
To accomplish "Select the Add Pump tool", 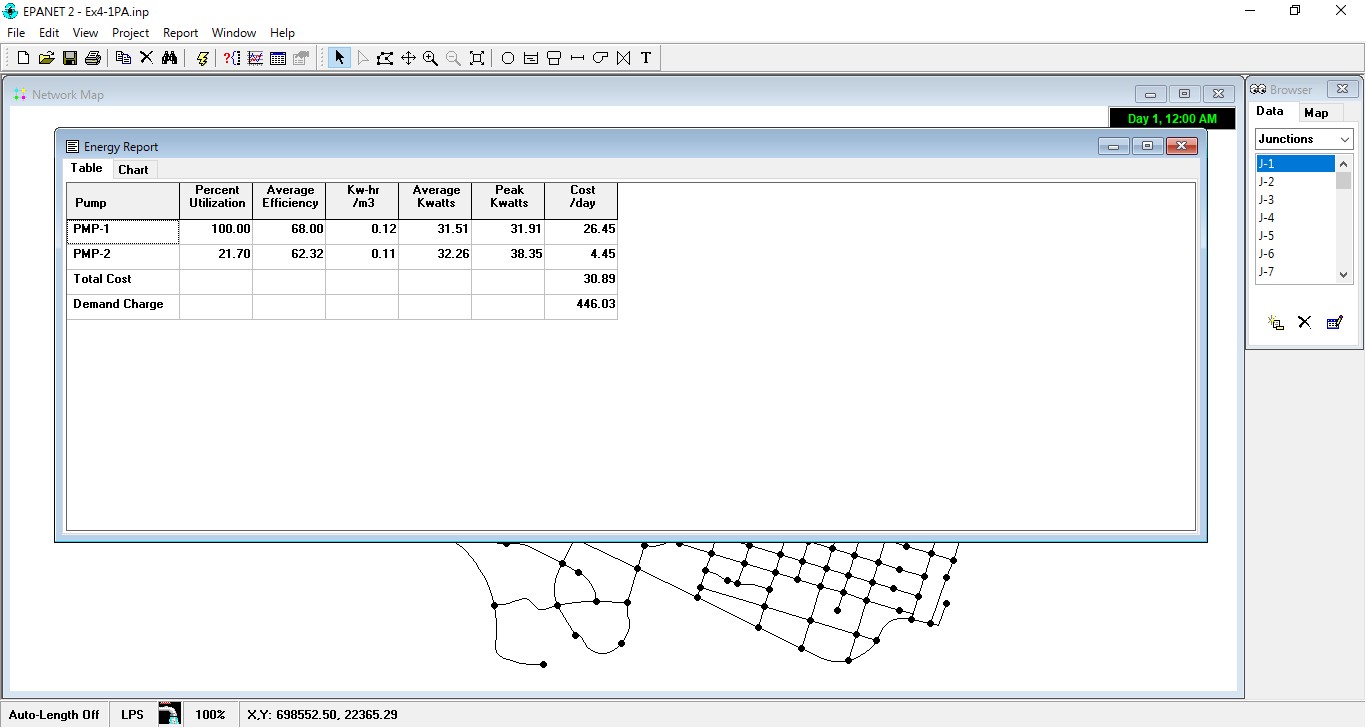I will [600, 57].
